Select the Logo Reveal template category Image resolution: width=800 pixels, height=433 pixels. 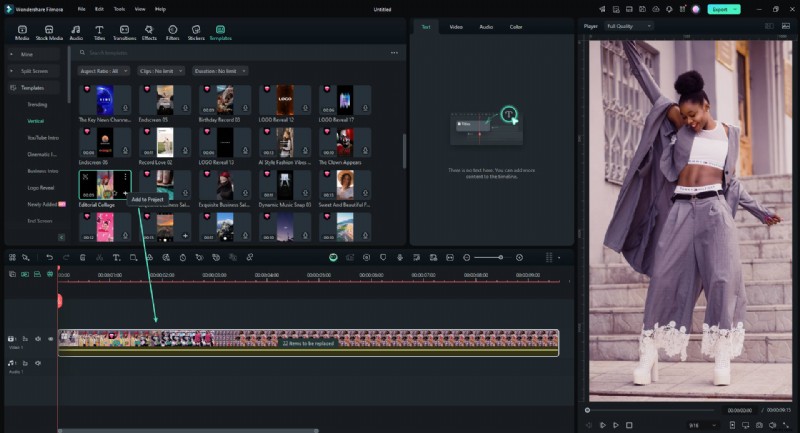41,187
